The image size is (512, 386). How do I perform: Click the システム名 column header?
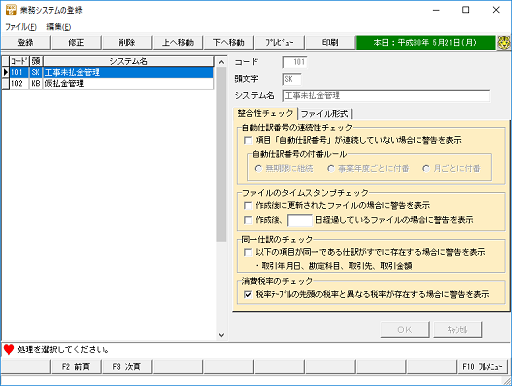click(x=128, y=61)
